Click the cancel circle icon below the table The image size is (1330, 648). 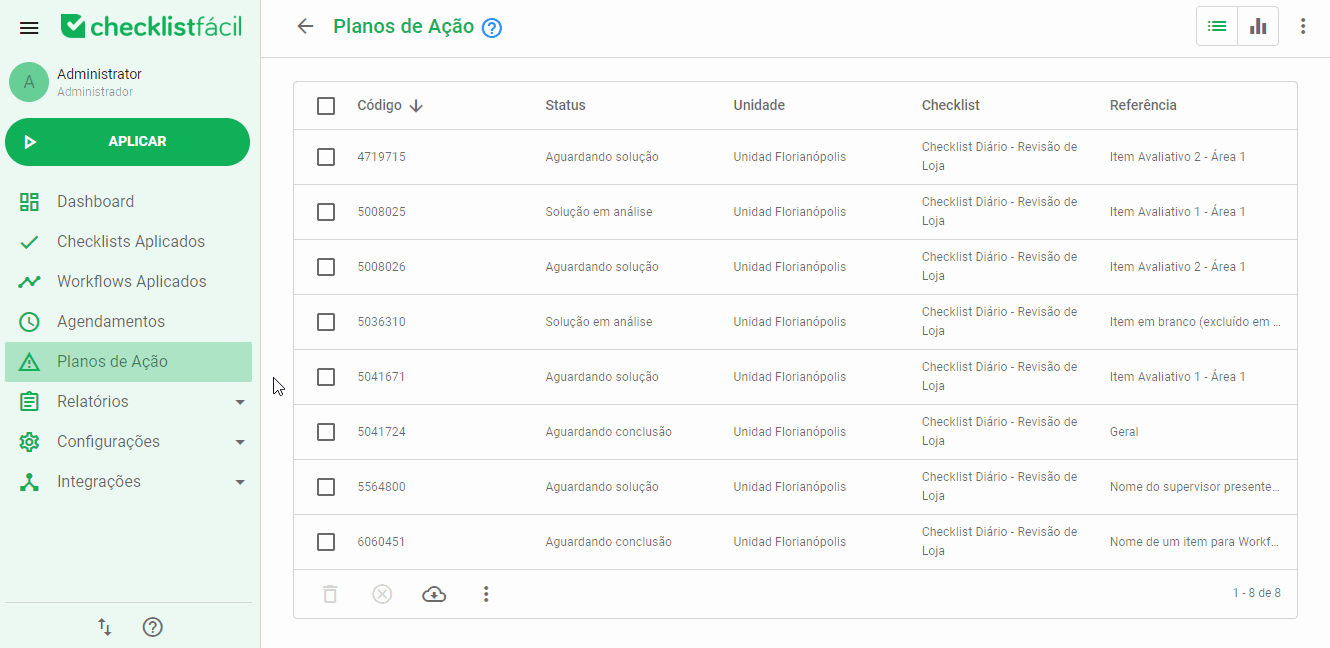click(382, 594)
